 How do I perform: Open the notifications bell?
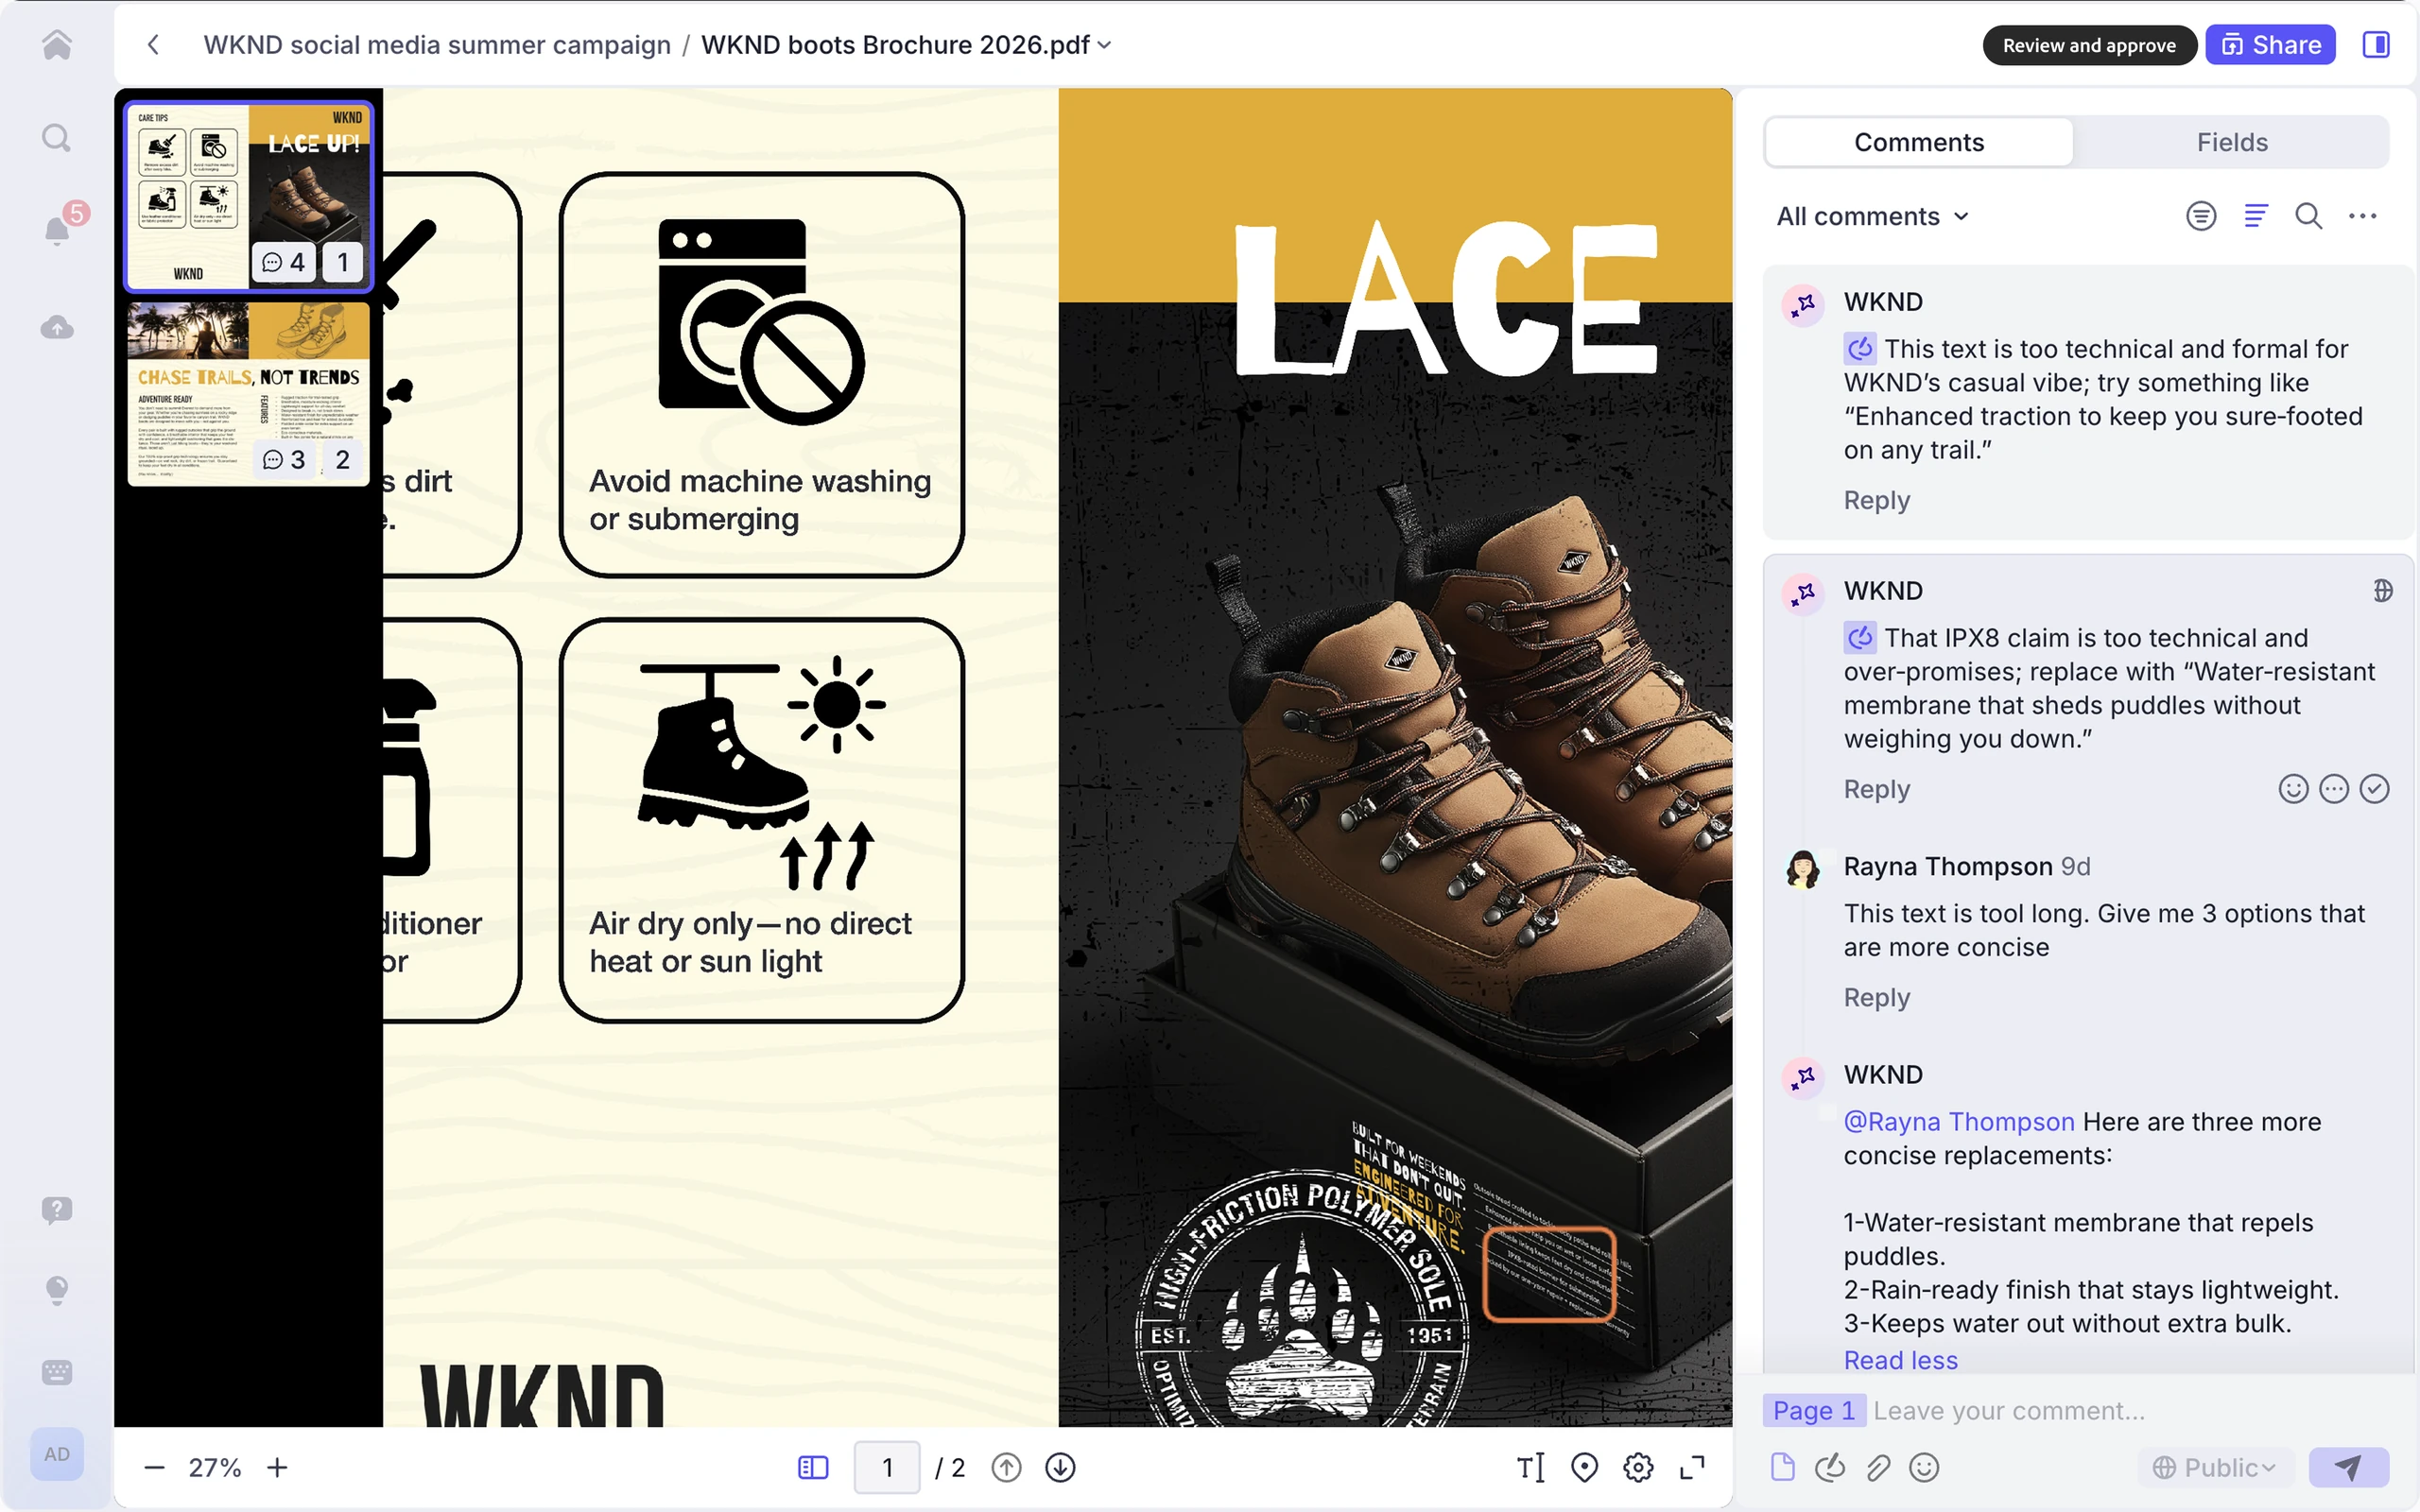57,230
